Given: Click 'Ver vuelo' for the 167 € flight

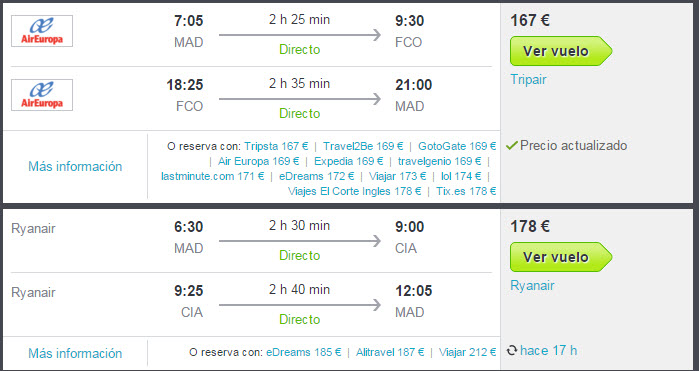Looking at the screenshot, I should pos(561,51).
